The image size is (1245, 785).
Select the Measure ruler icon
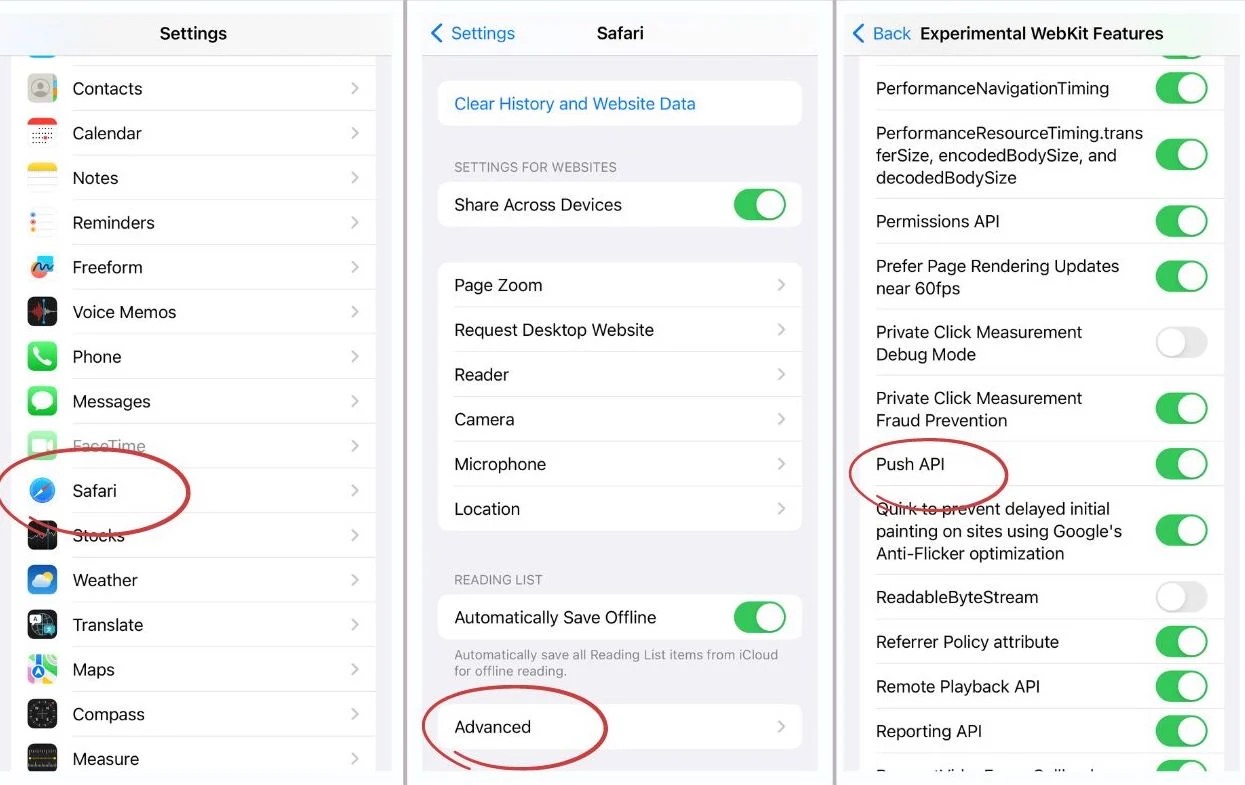pyautogui.click(x=42, y=758)
